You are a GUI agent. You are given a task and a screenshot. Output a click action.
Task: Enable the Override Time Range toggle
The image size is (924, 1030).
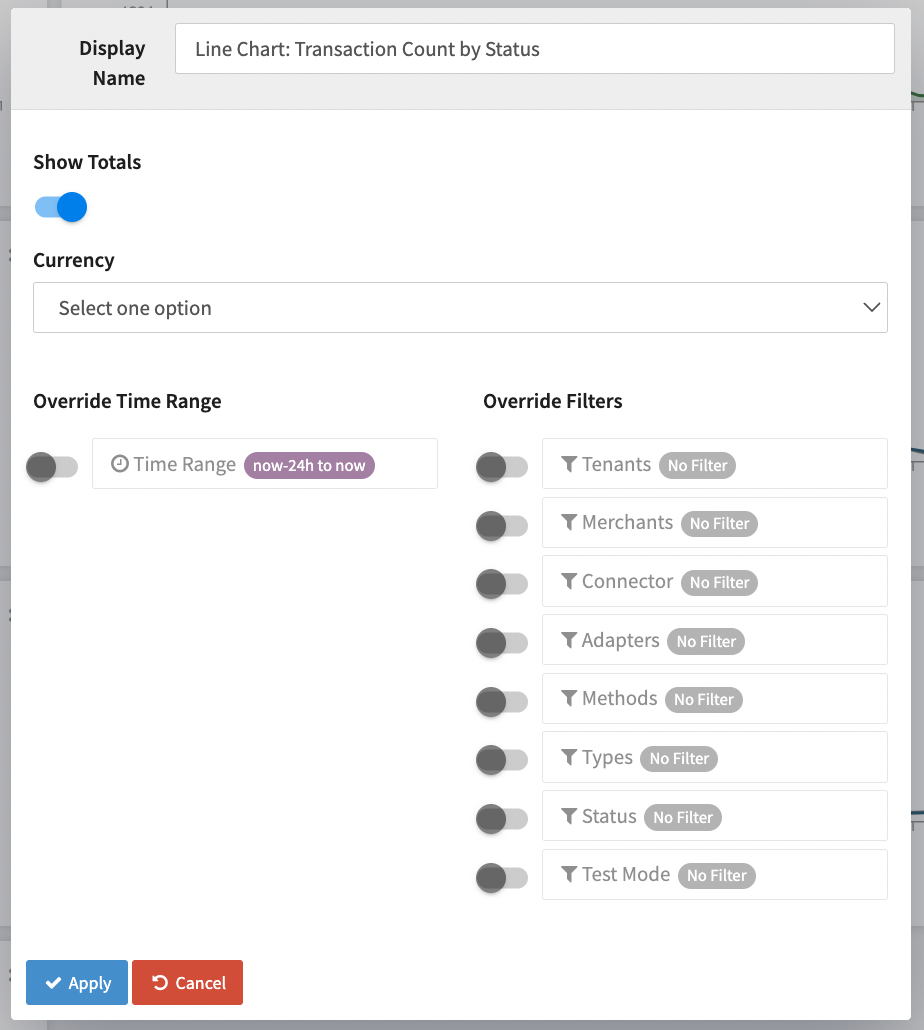pyautogui.click(x=52, y=466)
